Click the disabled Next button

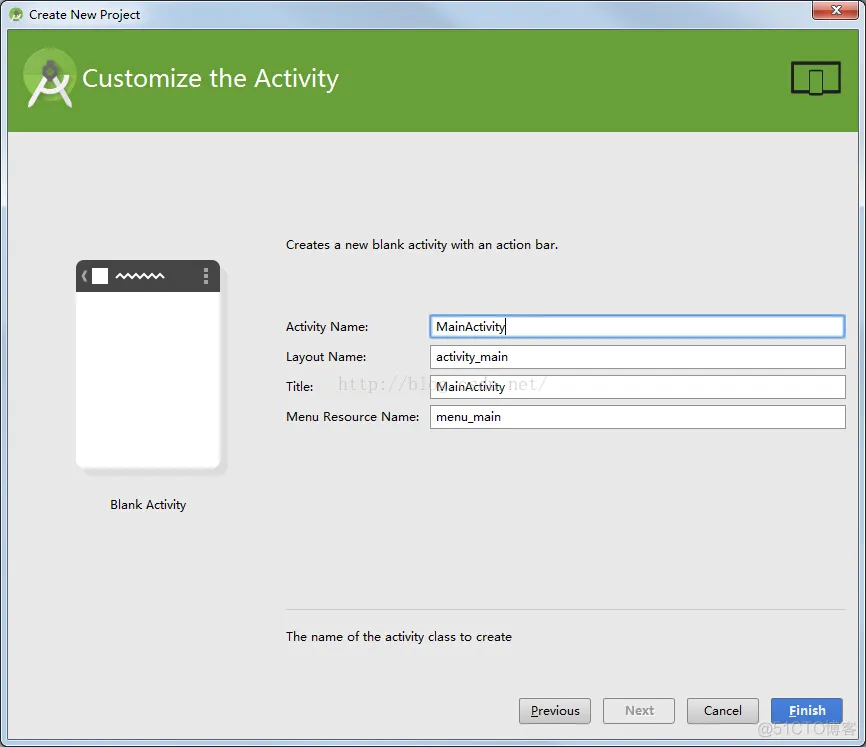[638, 711]
